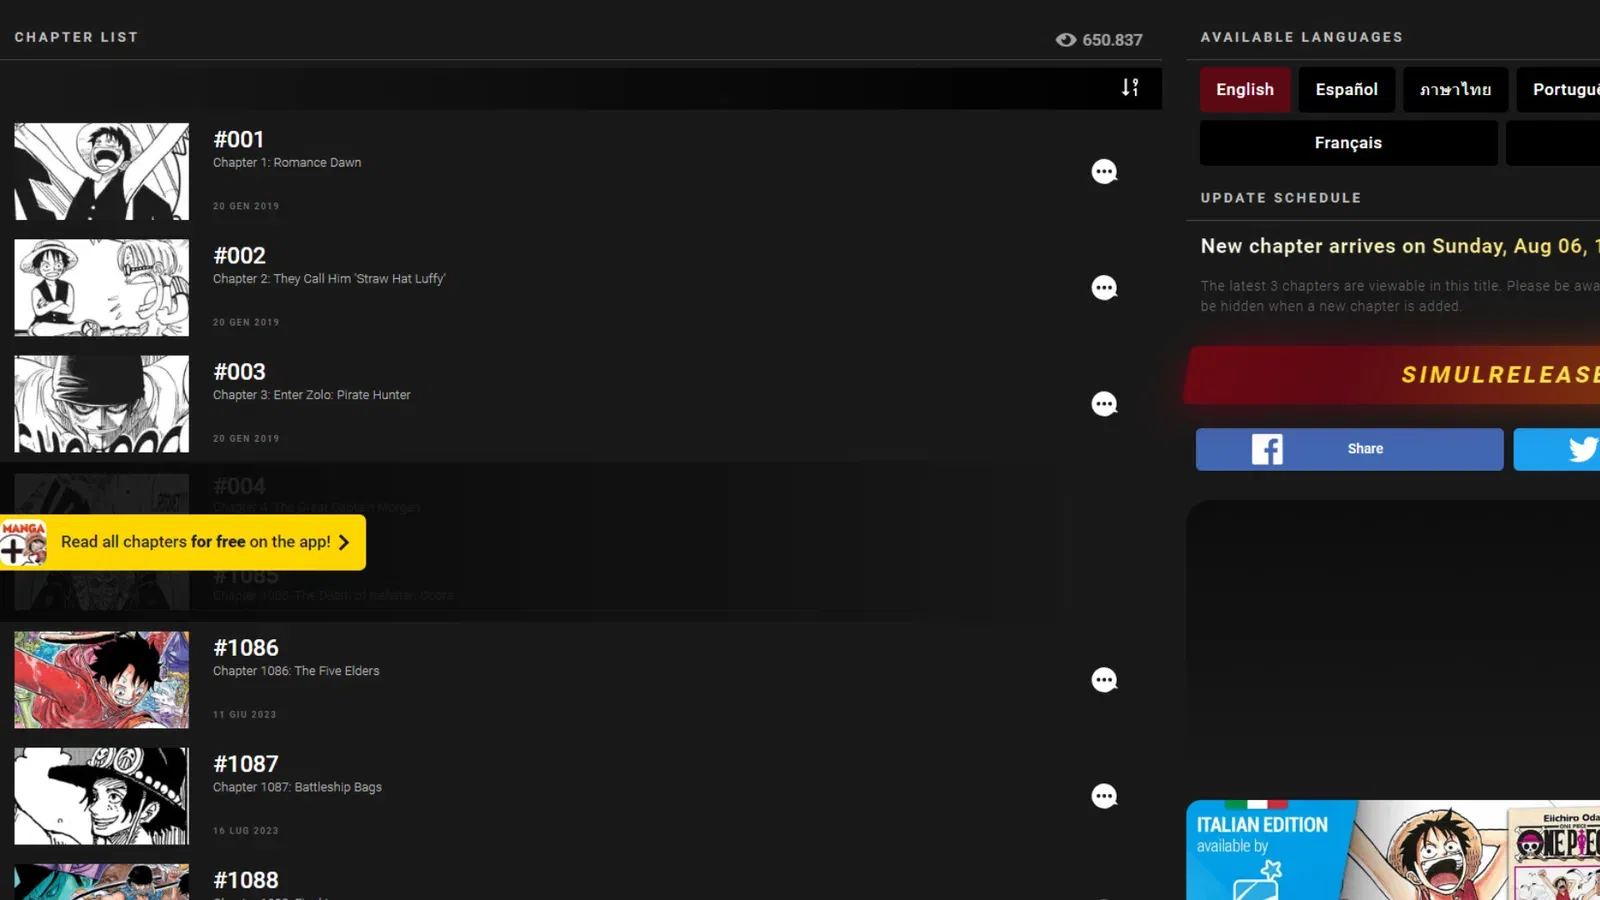Switch to Português language
This screenshot has width=1600, height=900.
pyautogui.click(x=1560, y=89)
